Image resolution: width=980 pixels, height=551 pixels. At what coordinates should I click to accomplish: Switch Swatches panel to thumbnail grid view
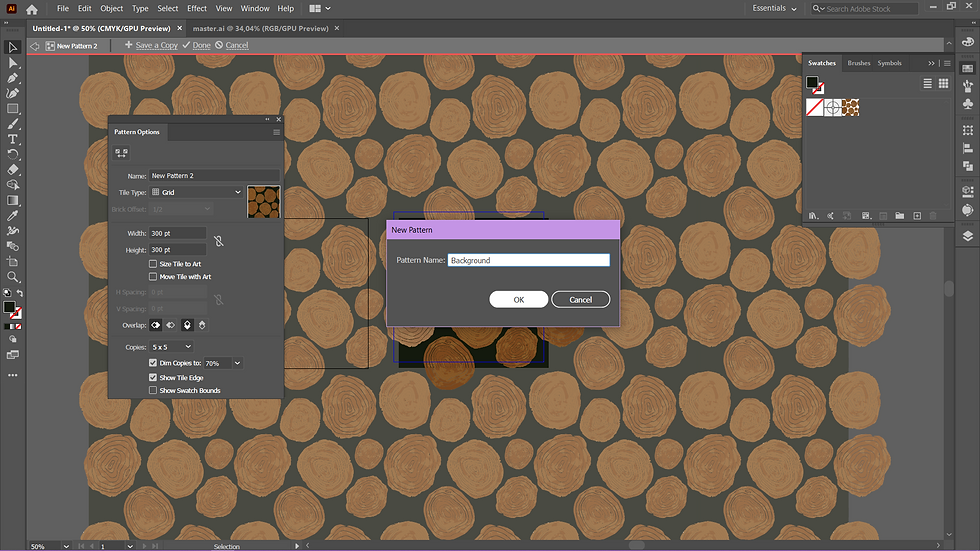coord(943,83)
